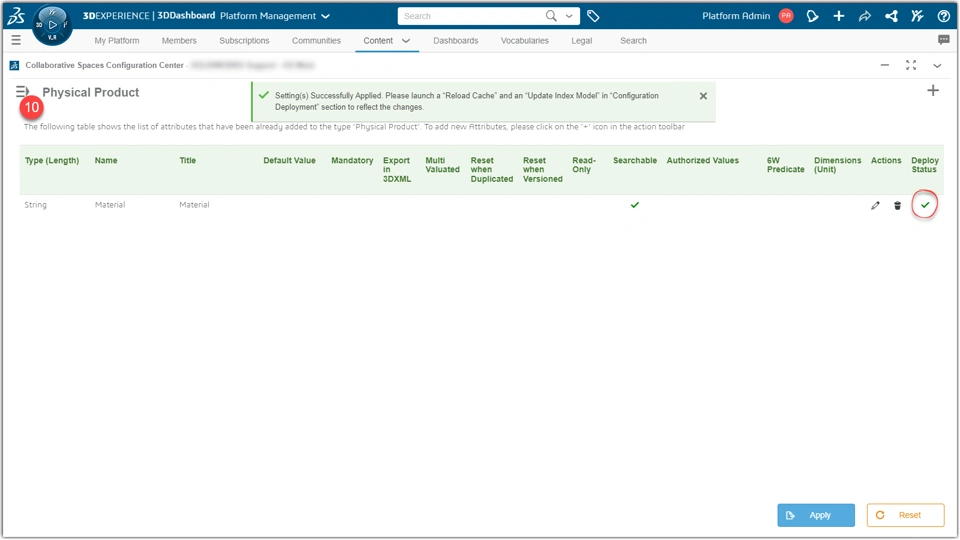The height and width of the screenshot is (540, 960).
Task: Open the Vocabularies tab
Action: click(x=525, y=40)
